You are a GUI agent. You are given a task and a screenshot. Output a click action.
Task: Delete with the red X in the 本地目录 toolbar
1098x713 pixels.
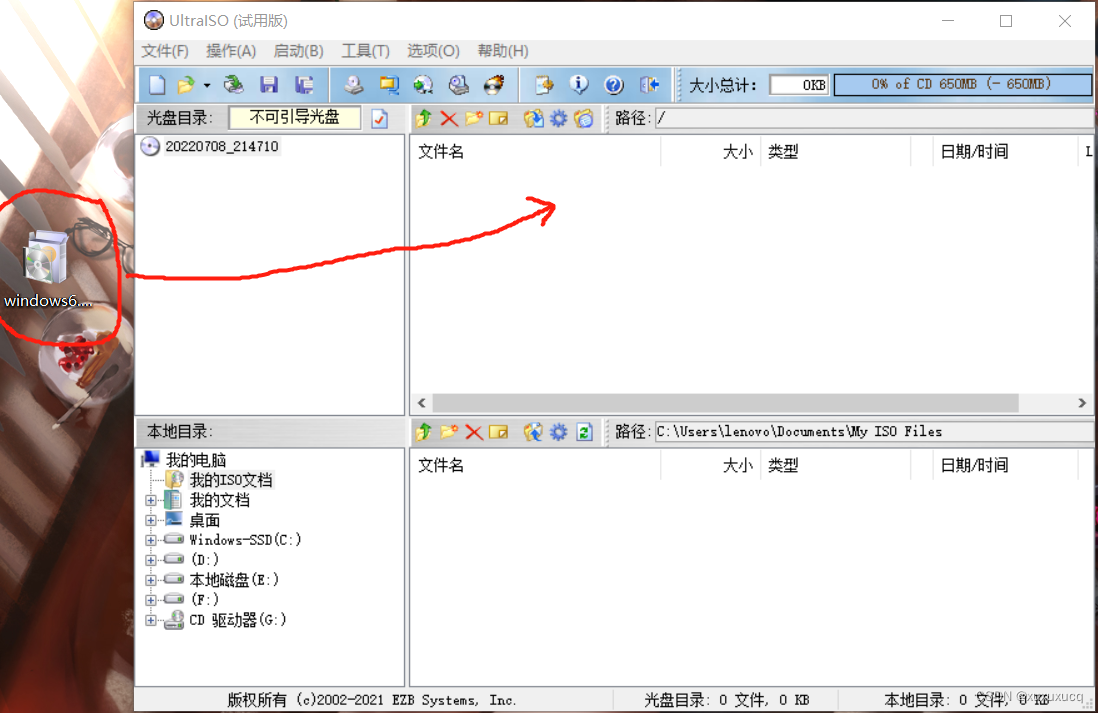coord(474,431)
